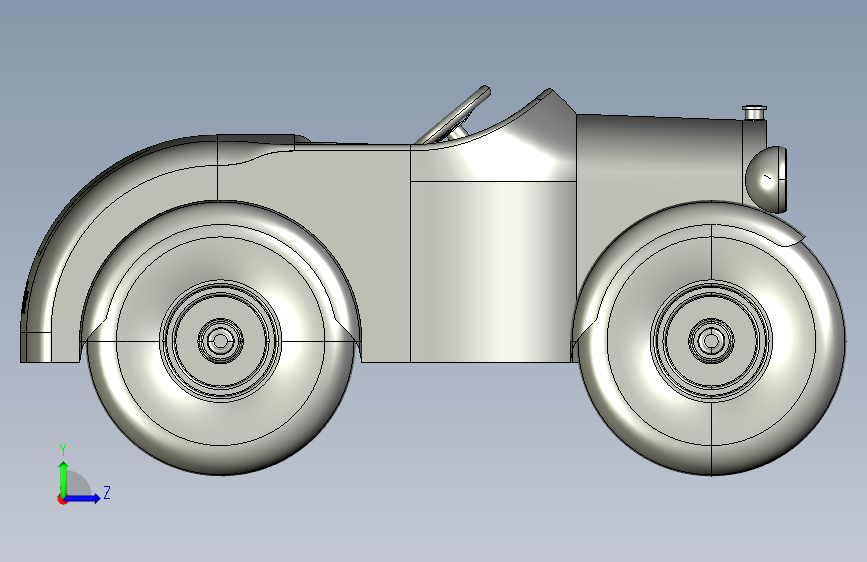The height and width of the screenshot is (562, 867).
Task: Select the door panel below the cockpit
Action: coord(491,271)
